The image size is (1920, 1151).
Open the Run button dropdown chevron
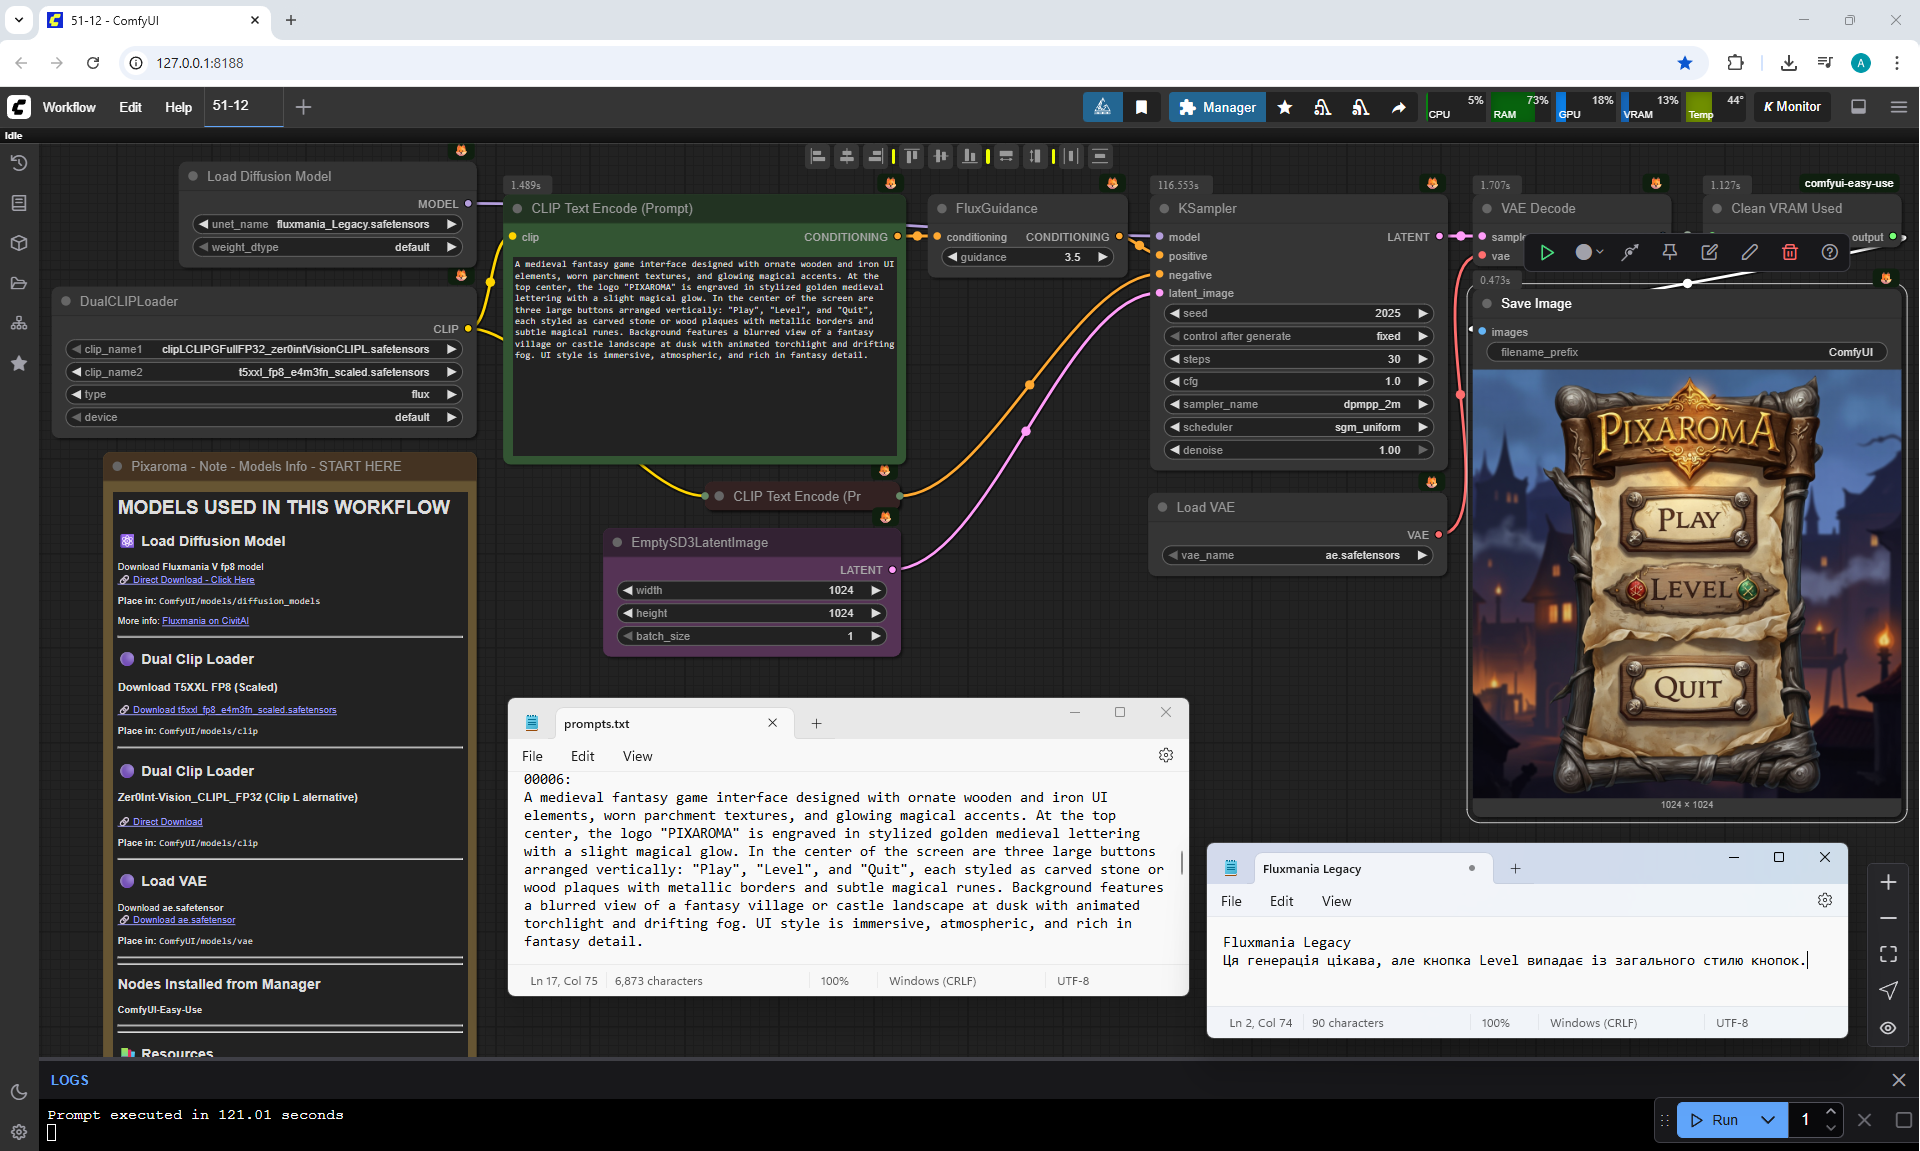point(1768,1120)
